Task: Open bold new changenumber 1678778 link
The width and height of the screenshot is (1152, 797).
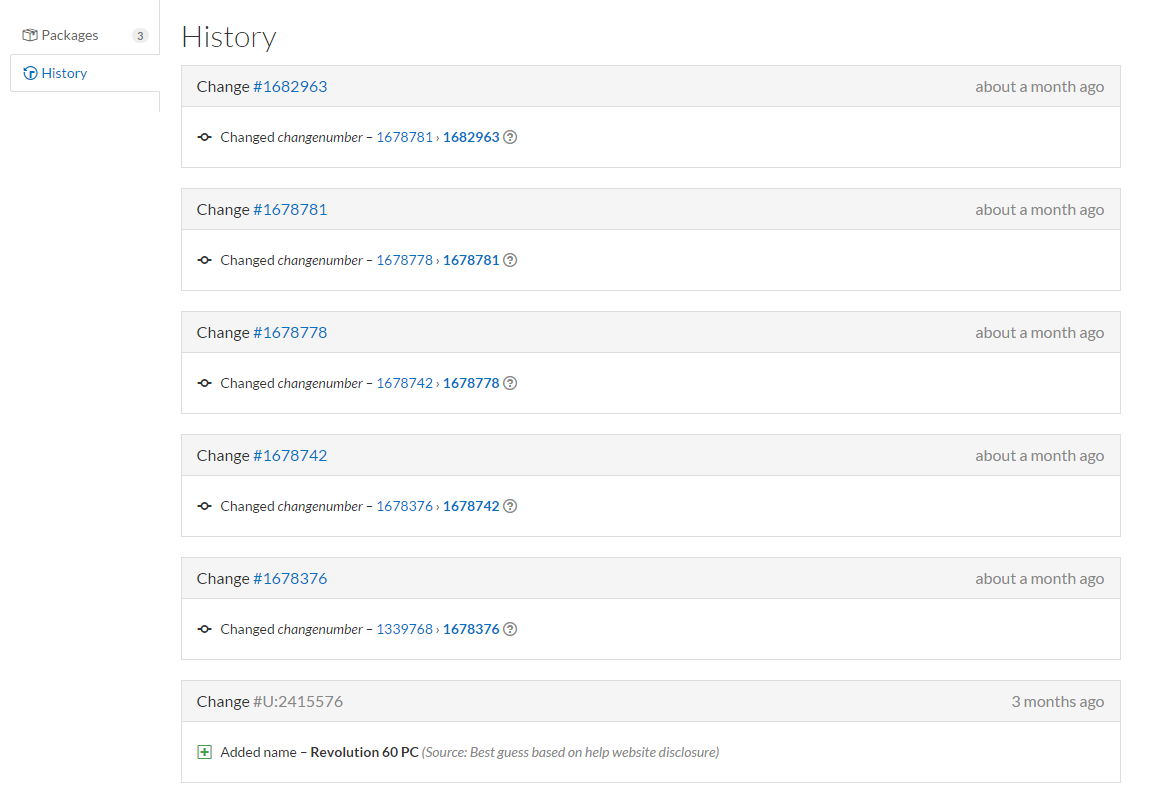Action: pyautogui.click(x=471, y=383)
